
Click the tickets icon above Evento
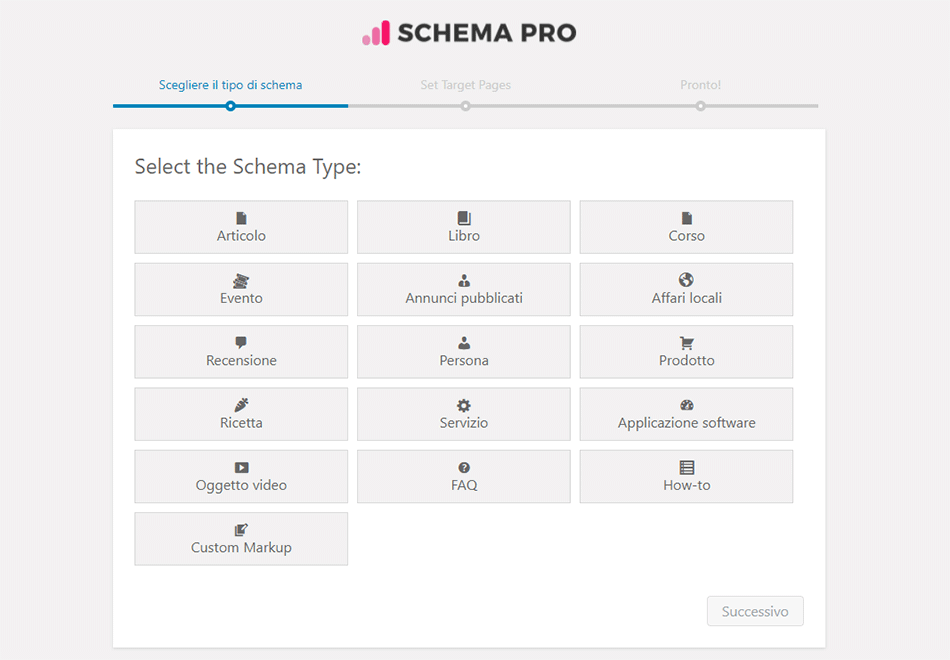(x=241, y=281)
